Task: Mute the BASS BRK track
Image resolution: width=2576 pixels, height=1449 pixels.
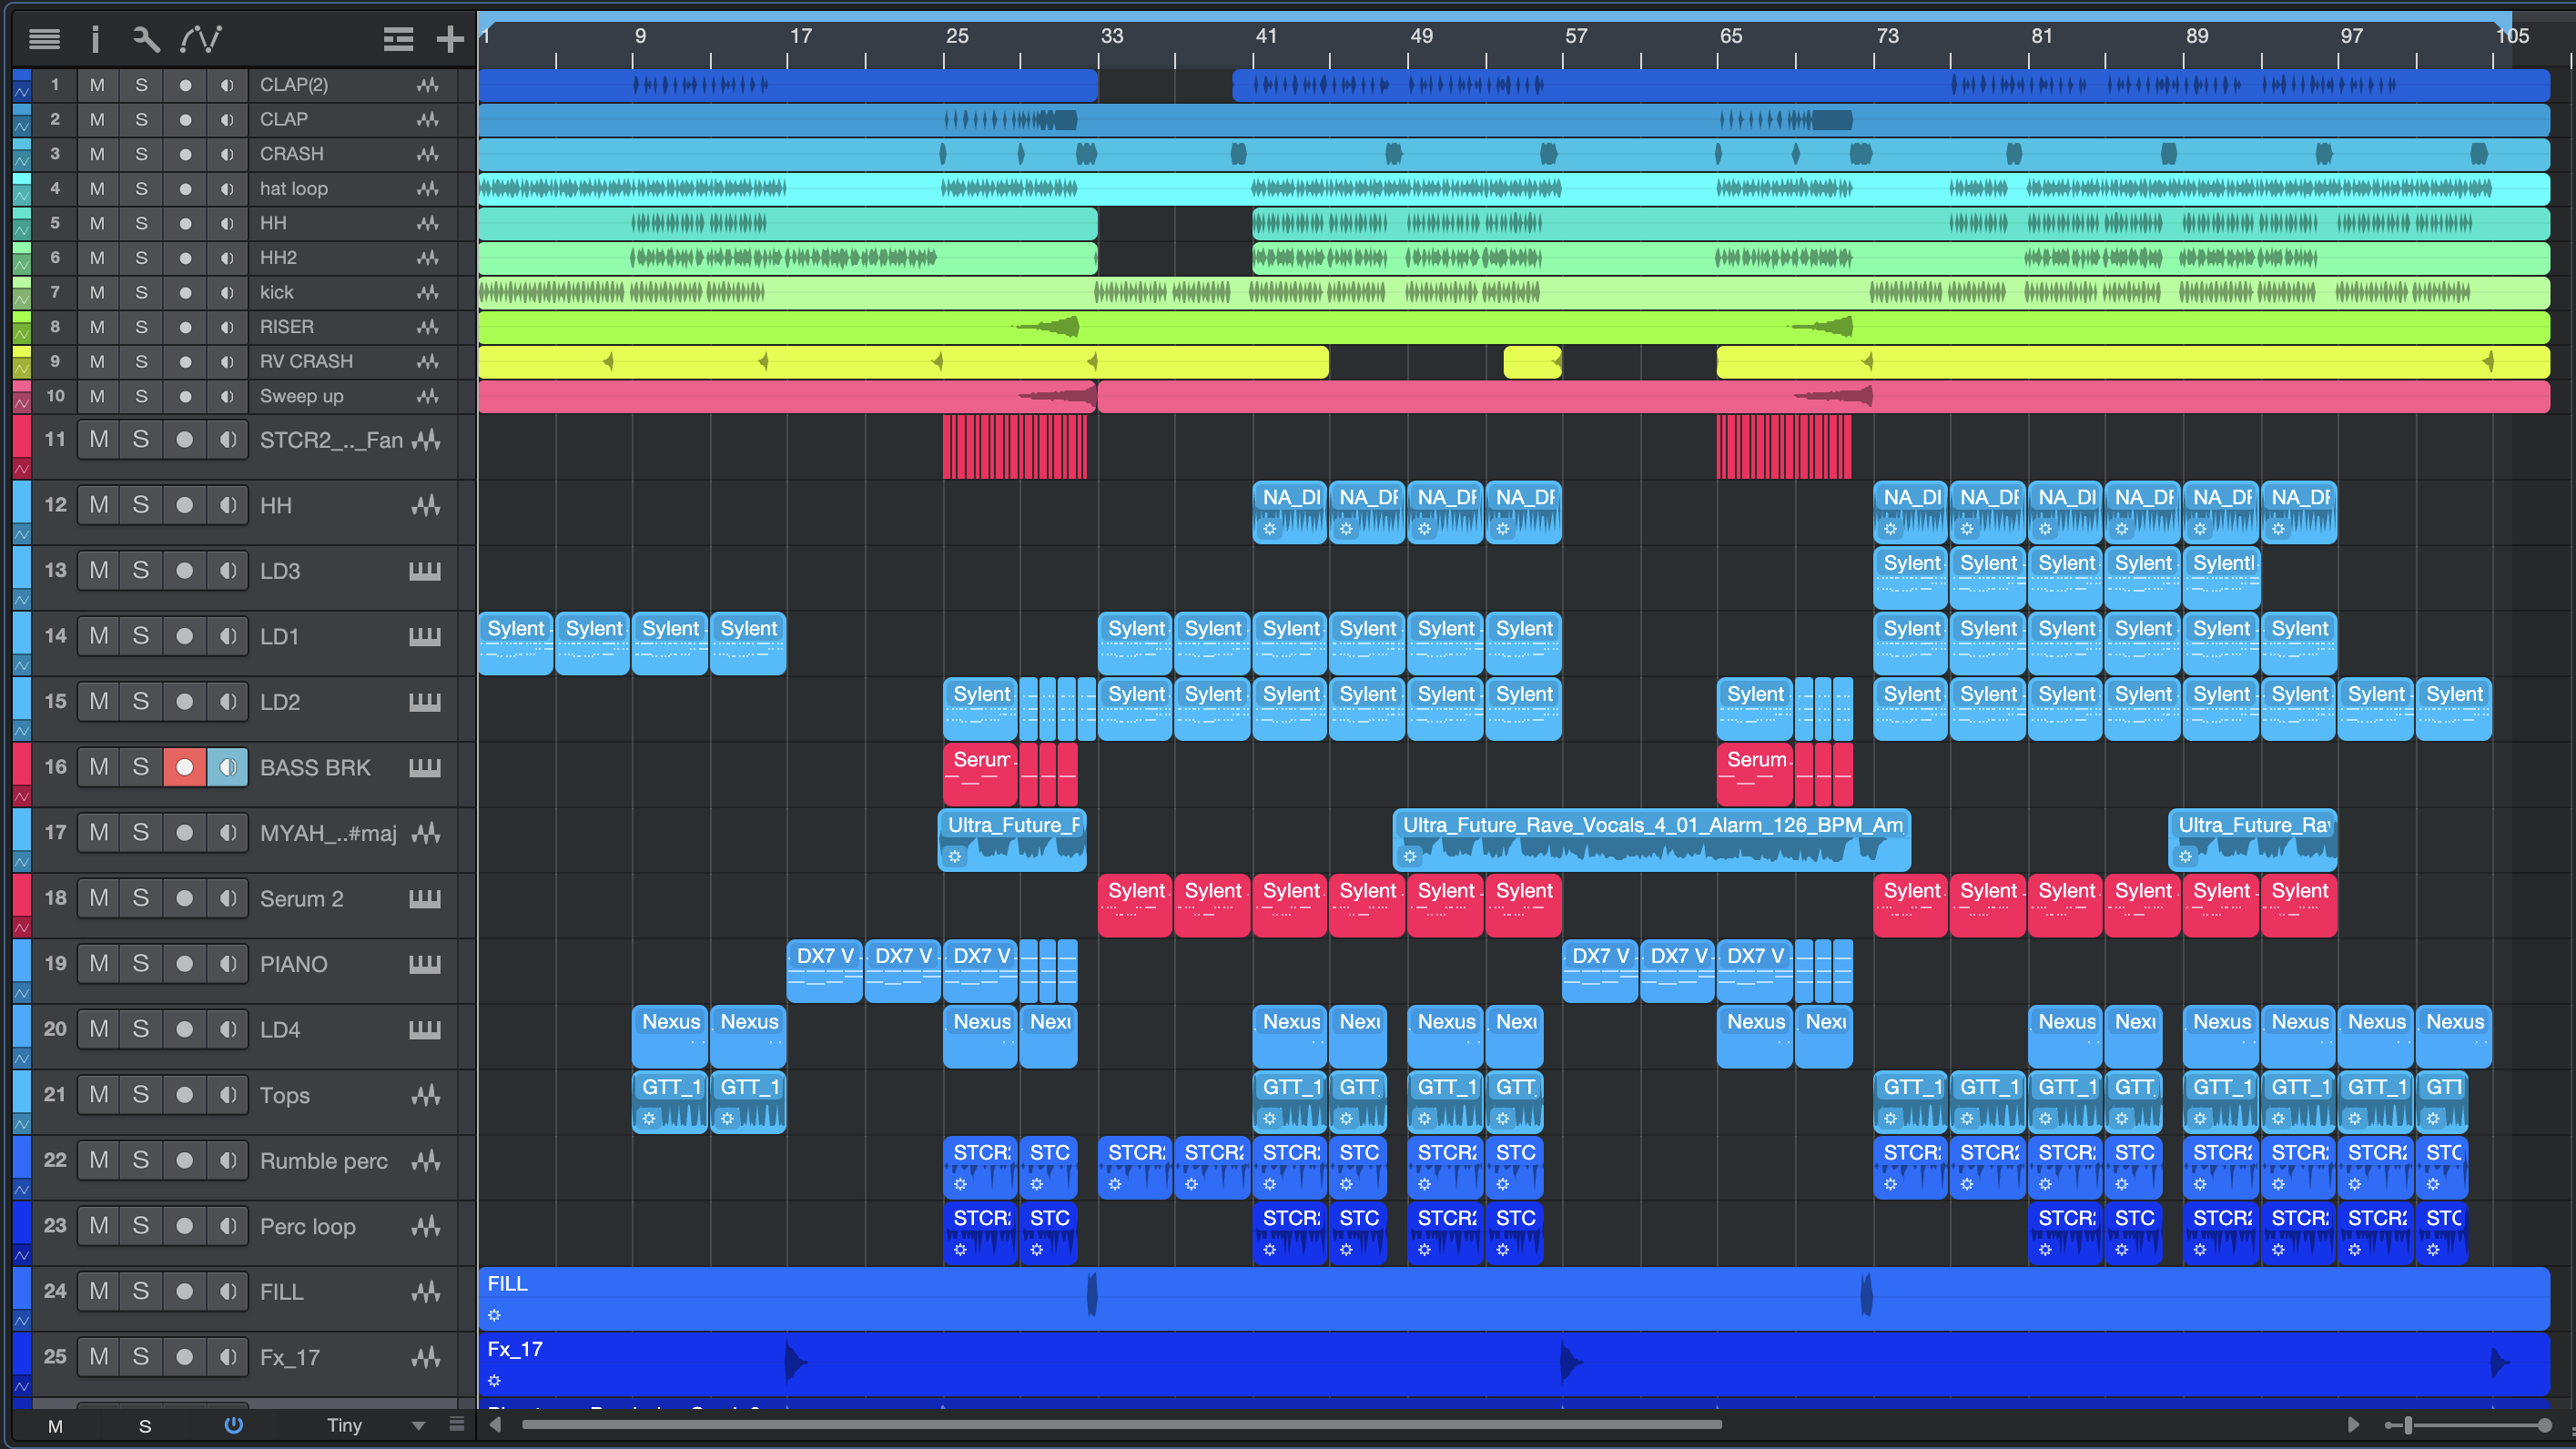Action: click(x=98, y=767)
